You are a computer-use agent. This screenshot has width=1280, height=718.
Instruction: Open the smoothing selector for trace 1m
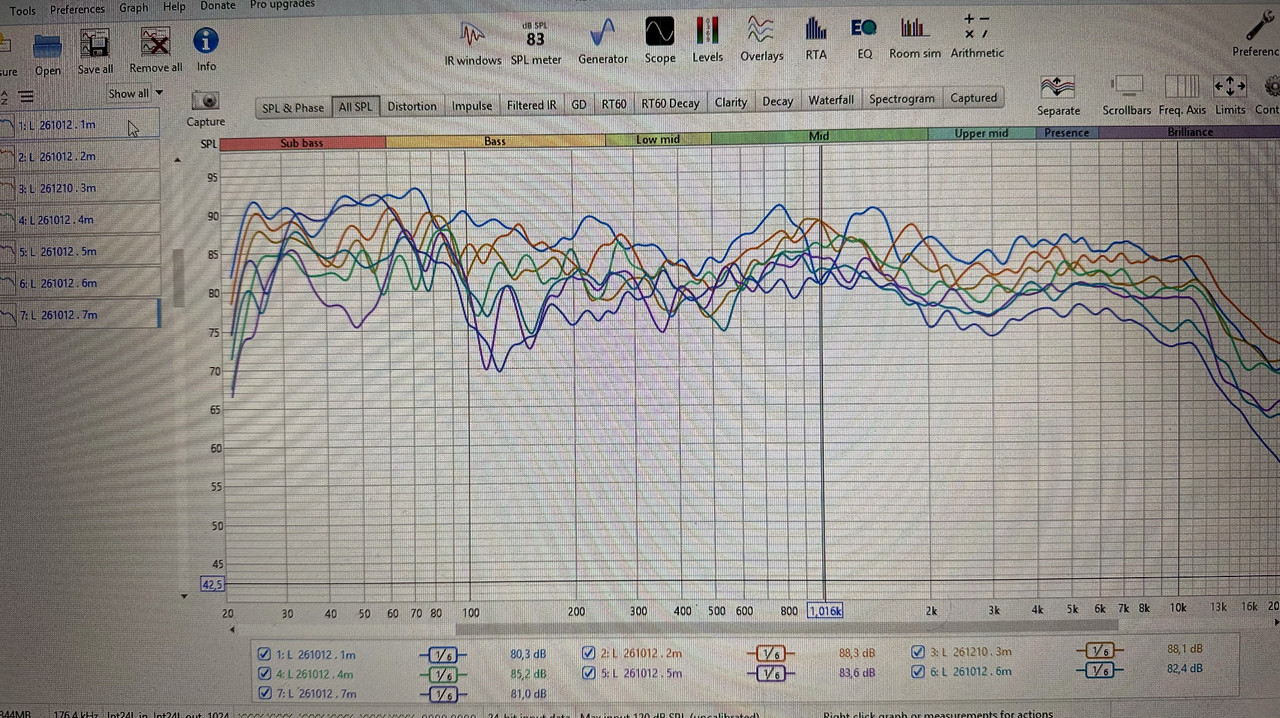click(444, 655)
